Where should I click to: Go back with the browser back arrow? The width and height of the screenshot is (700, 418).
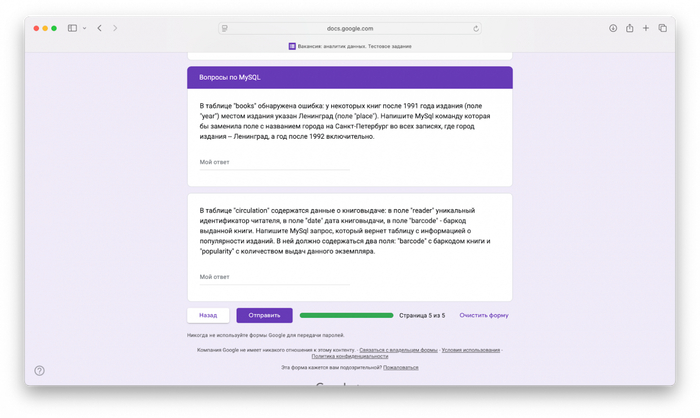coord(99,28)
